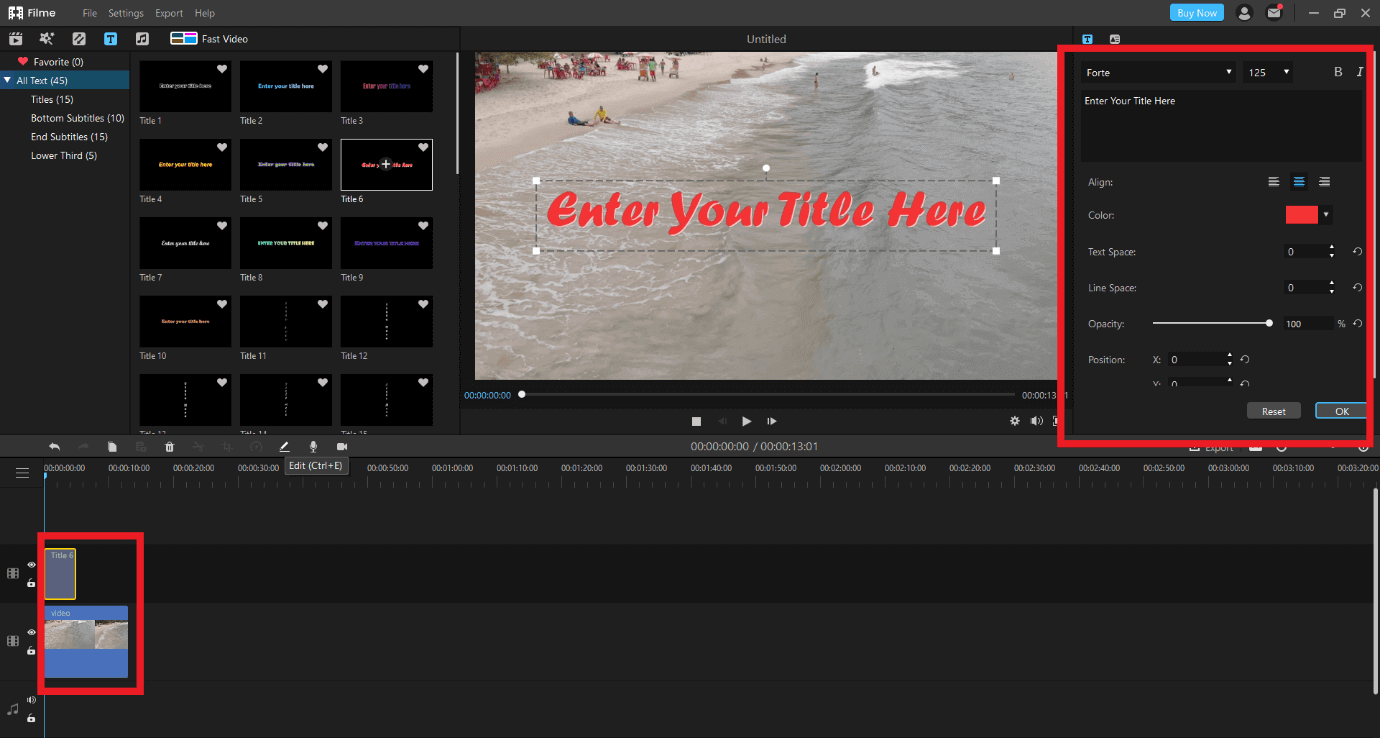
Task: Select End Subtitles (15) category
Action: pyautogui.click(x=69, y=136)
